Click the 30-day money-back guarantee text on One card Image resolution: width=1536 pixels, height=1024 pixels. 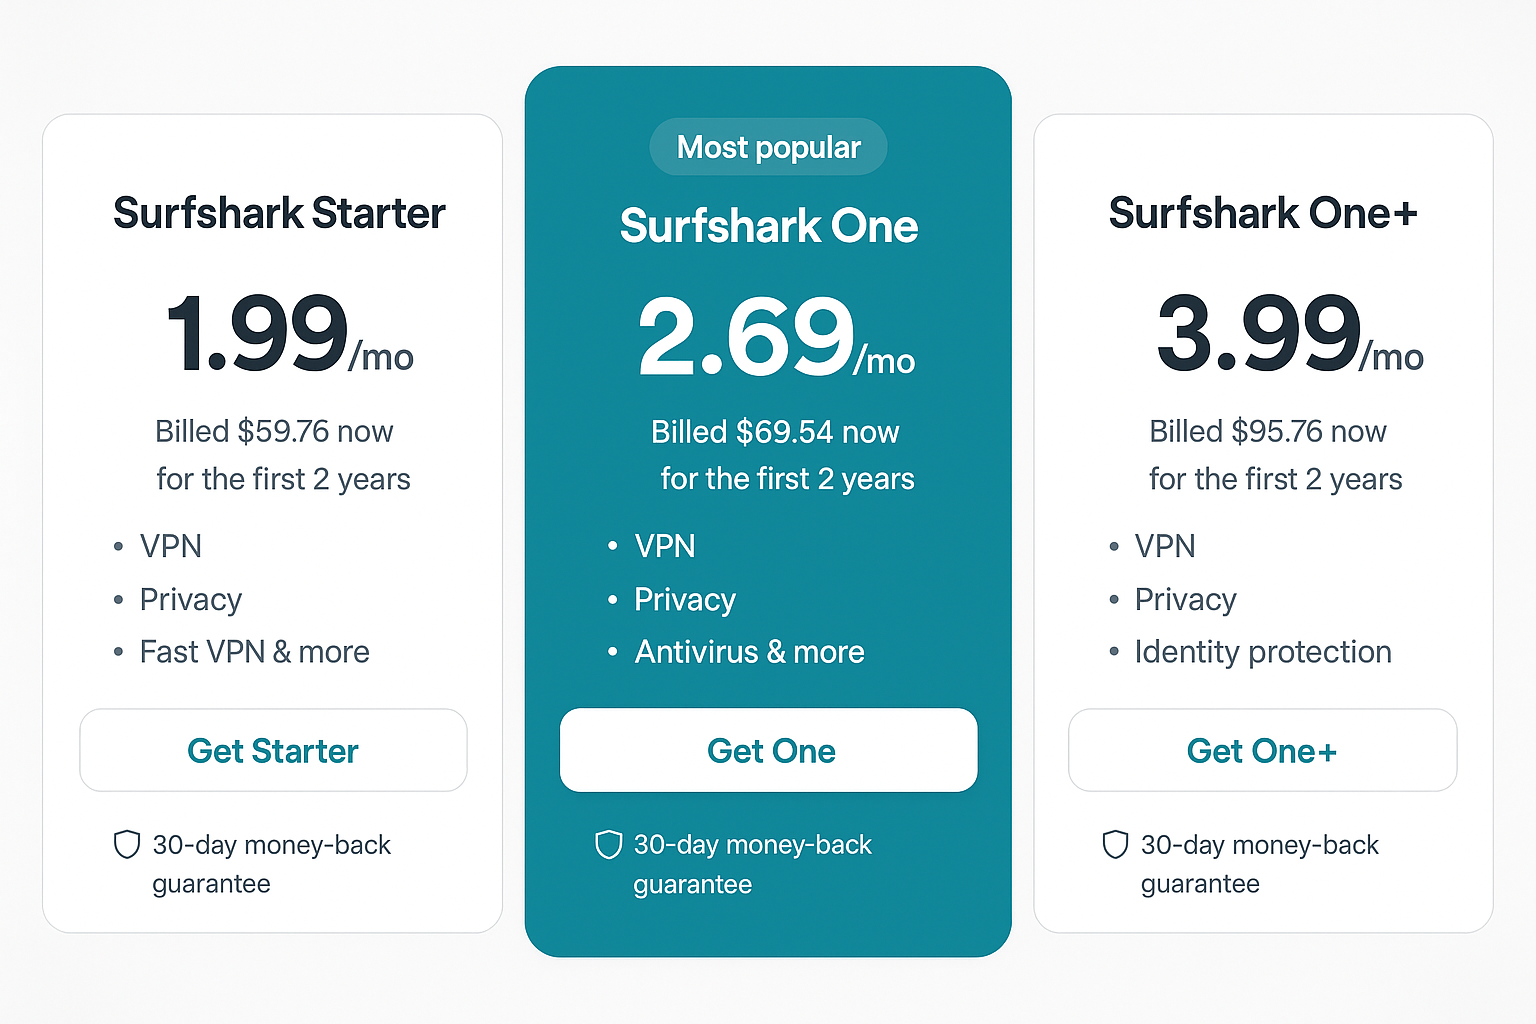[752, 864]
